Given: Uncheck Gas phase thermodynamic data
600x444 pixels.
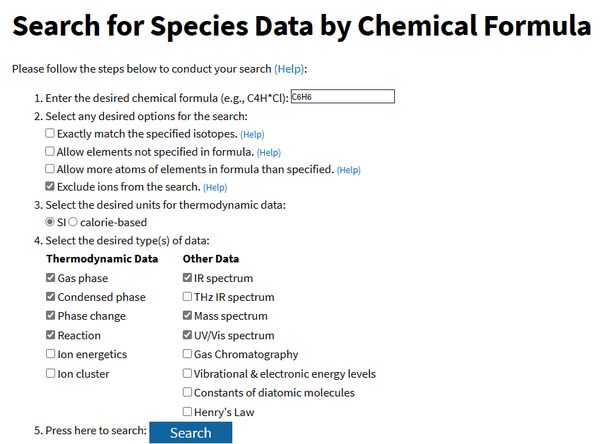Looking at the screenshot, I should (51, 278).
